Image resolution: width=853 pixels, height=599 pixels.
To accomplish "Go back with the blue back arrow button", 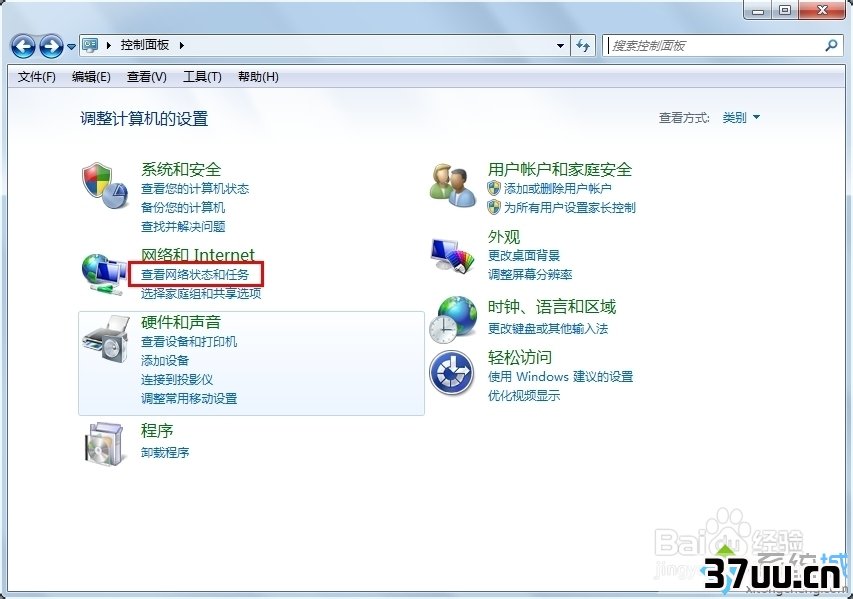I will click(23, 47).
